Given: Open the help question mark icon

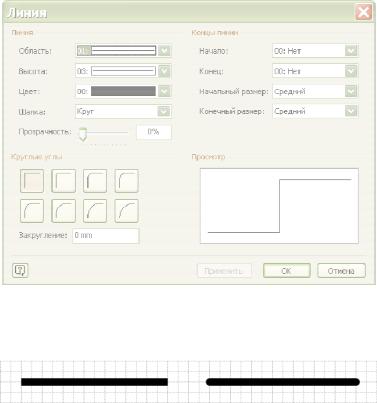Looking at the screenshot, I should pyautogui.click(x=20, y=270).
